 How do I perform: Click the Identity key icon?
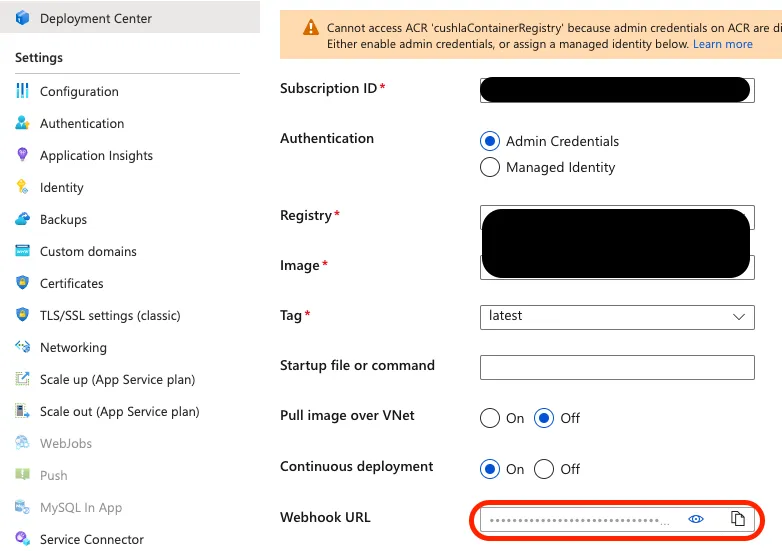pos(22,186)
